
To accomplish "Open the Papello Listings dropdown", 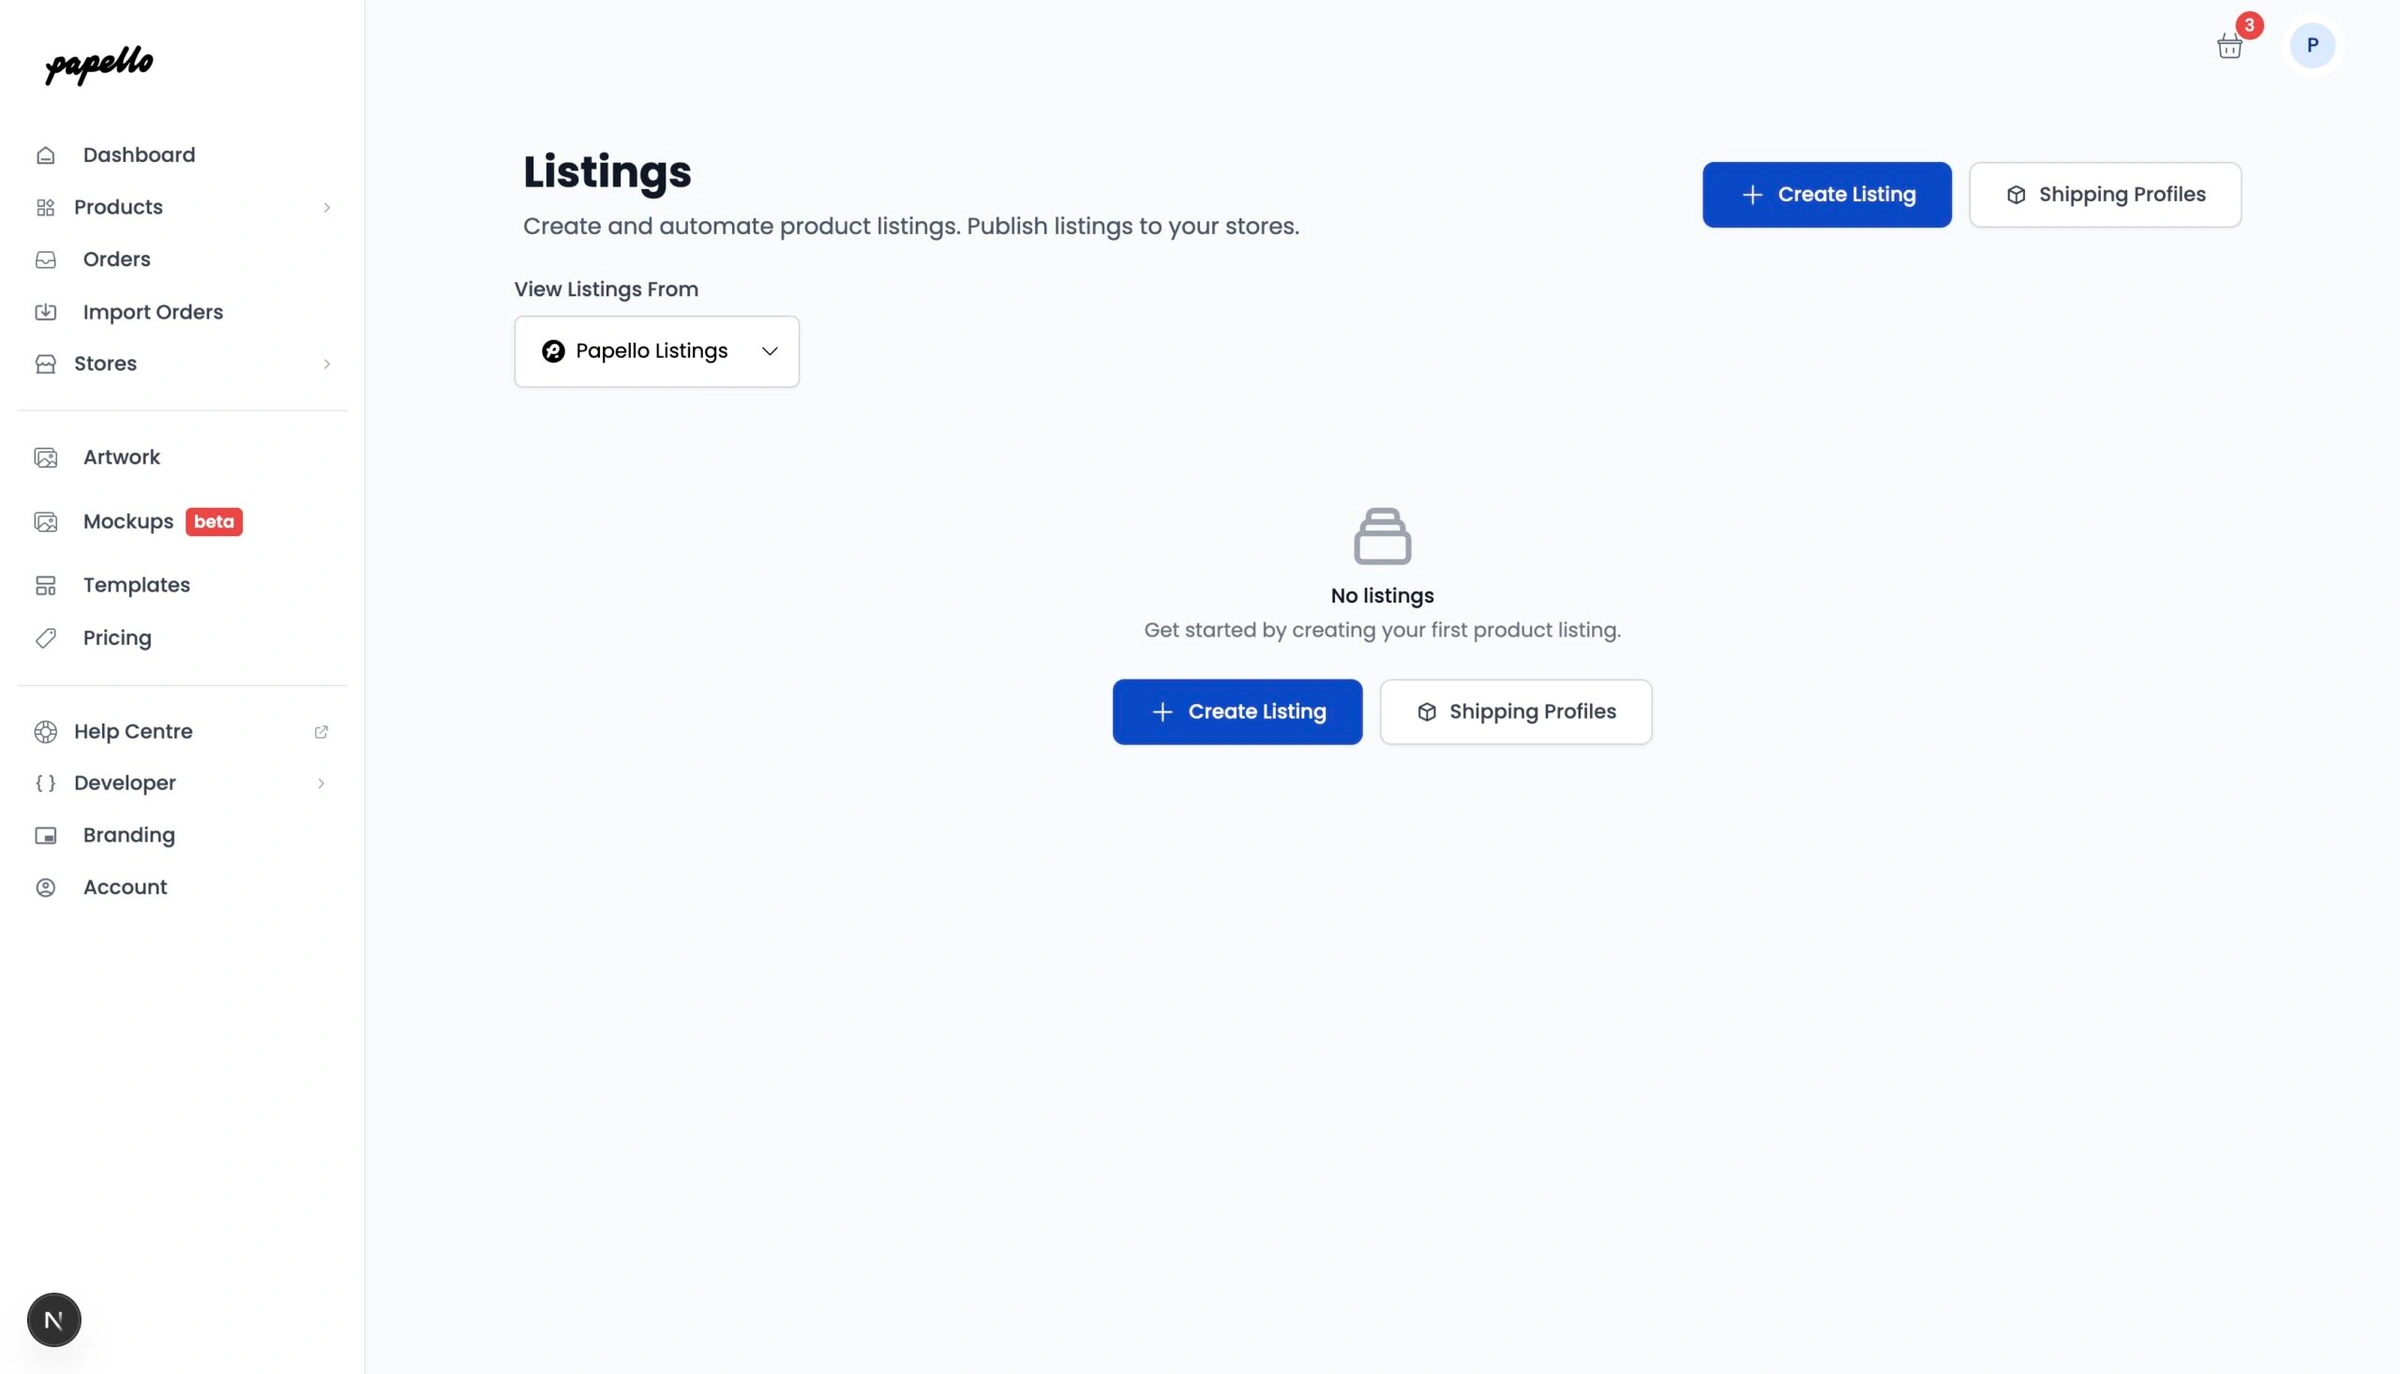I will 656,351.
